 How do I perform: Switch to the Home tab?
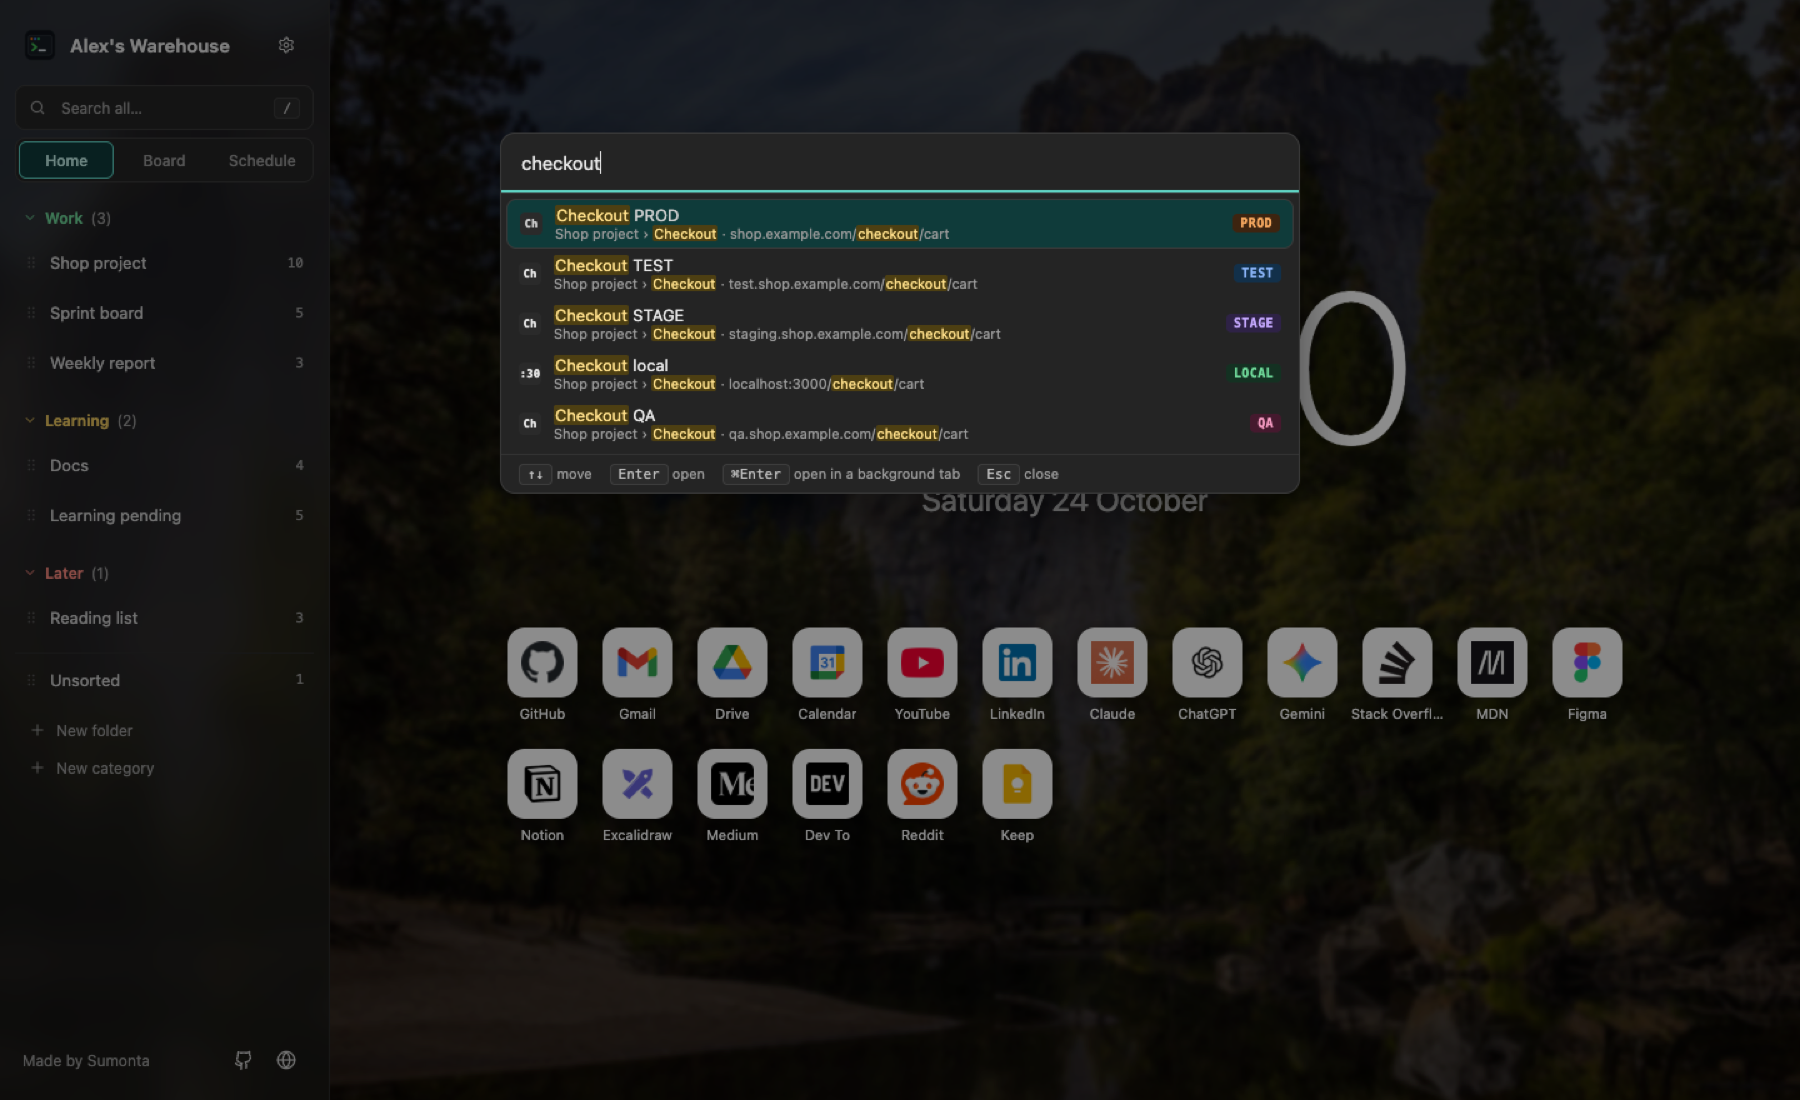[66, 160]
